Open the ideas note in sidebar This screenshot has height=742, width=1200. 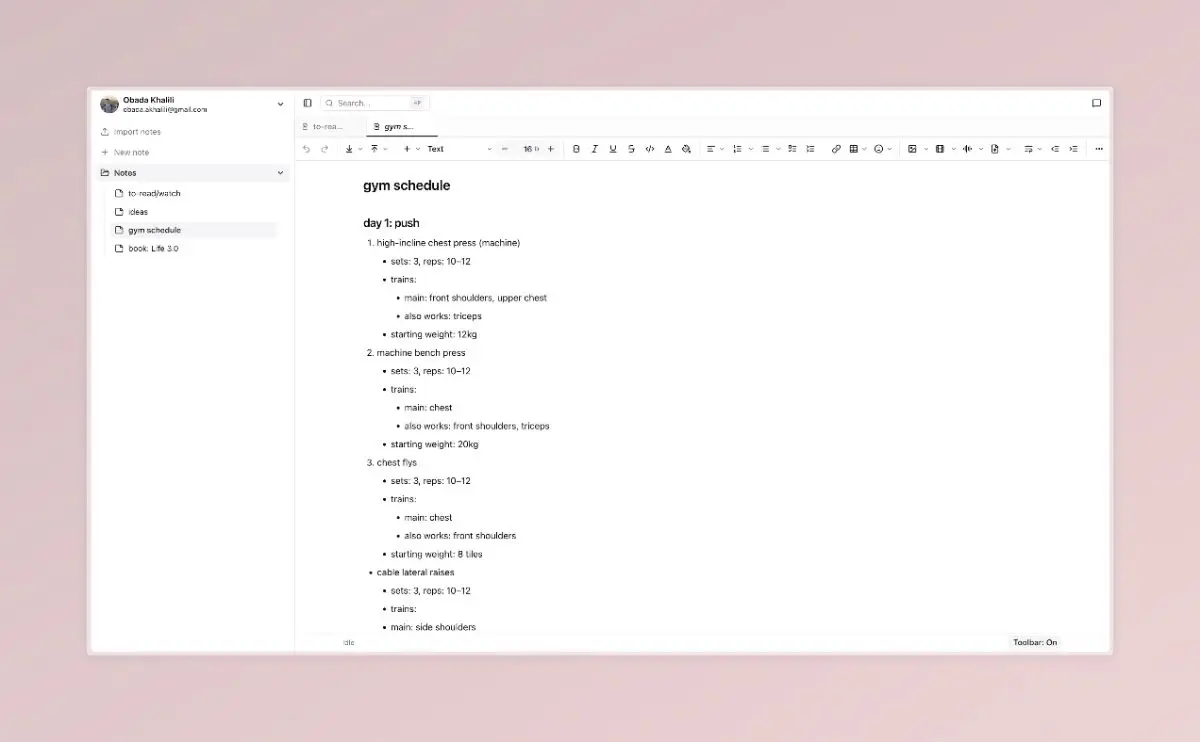pos(138,212)
